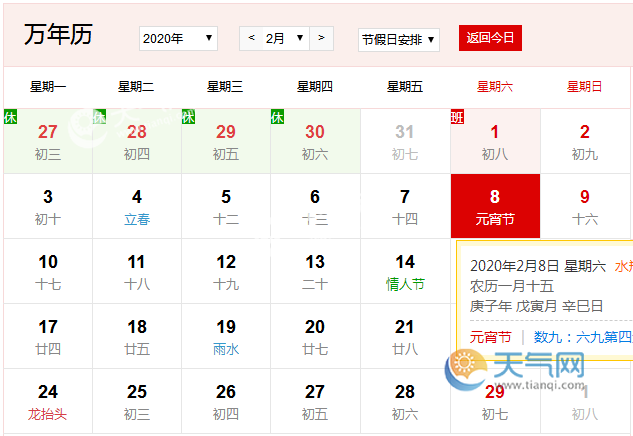Viewport: 633px width, 436px height.
Task: Select February 5 十二 cell
Action: pos(226,206)
